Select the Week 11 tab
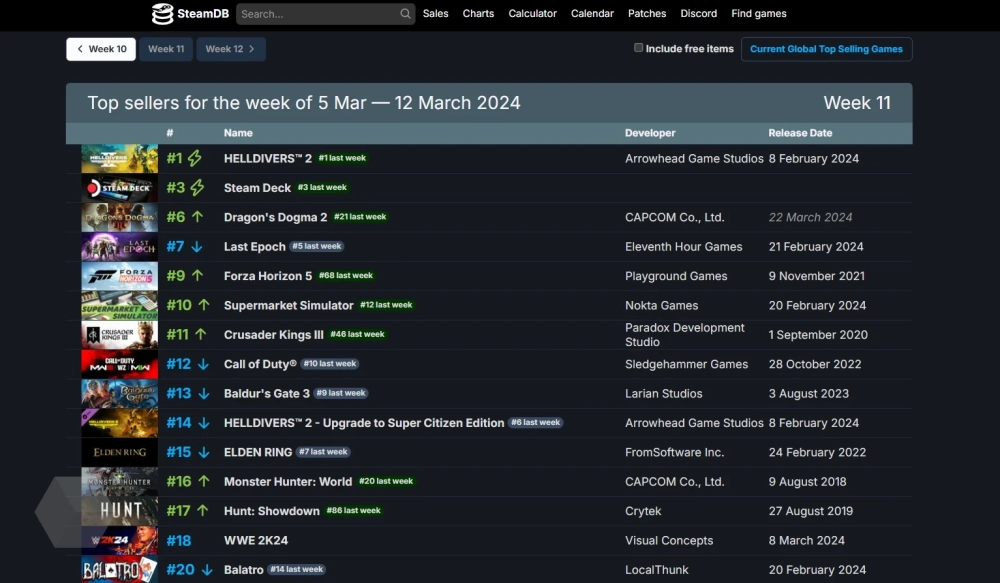 (x=166, y=49)
